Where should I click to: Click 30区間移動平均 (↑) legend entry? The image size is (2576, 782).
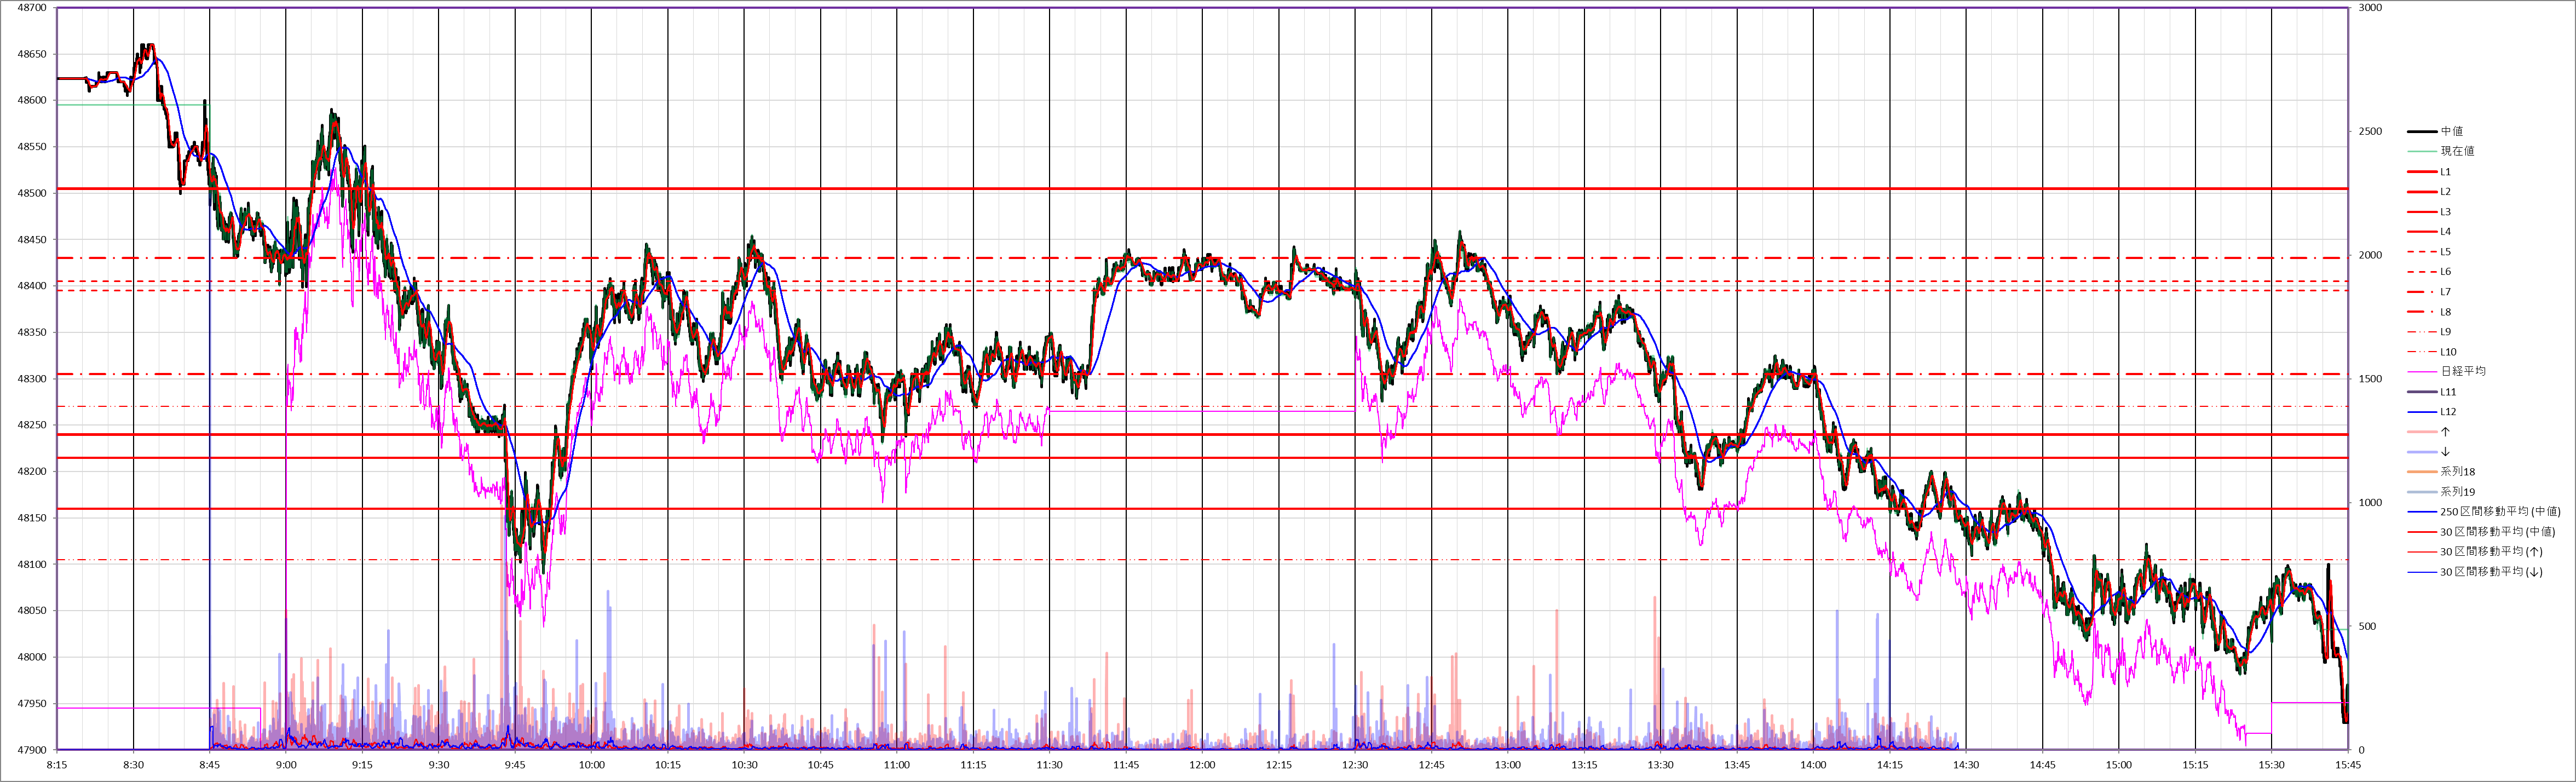pos(2490,552)
